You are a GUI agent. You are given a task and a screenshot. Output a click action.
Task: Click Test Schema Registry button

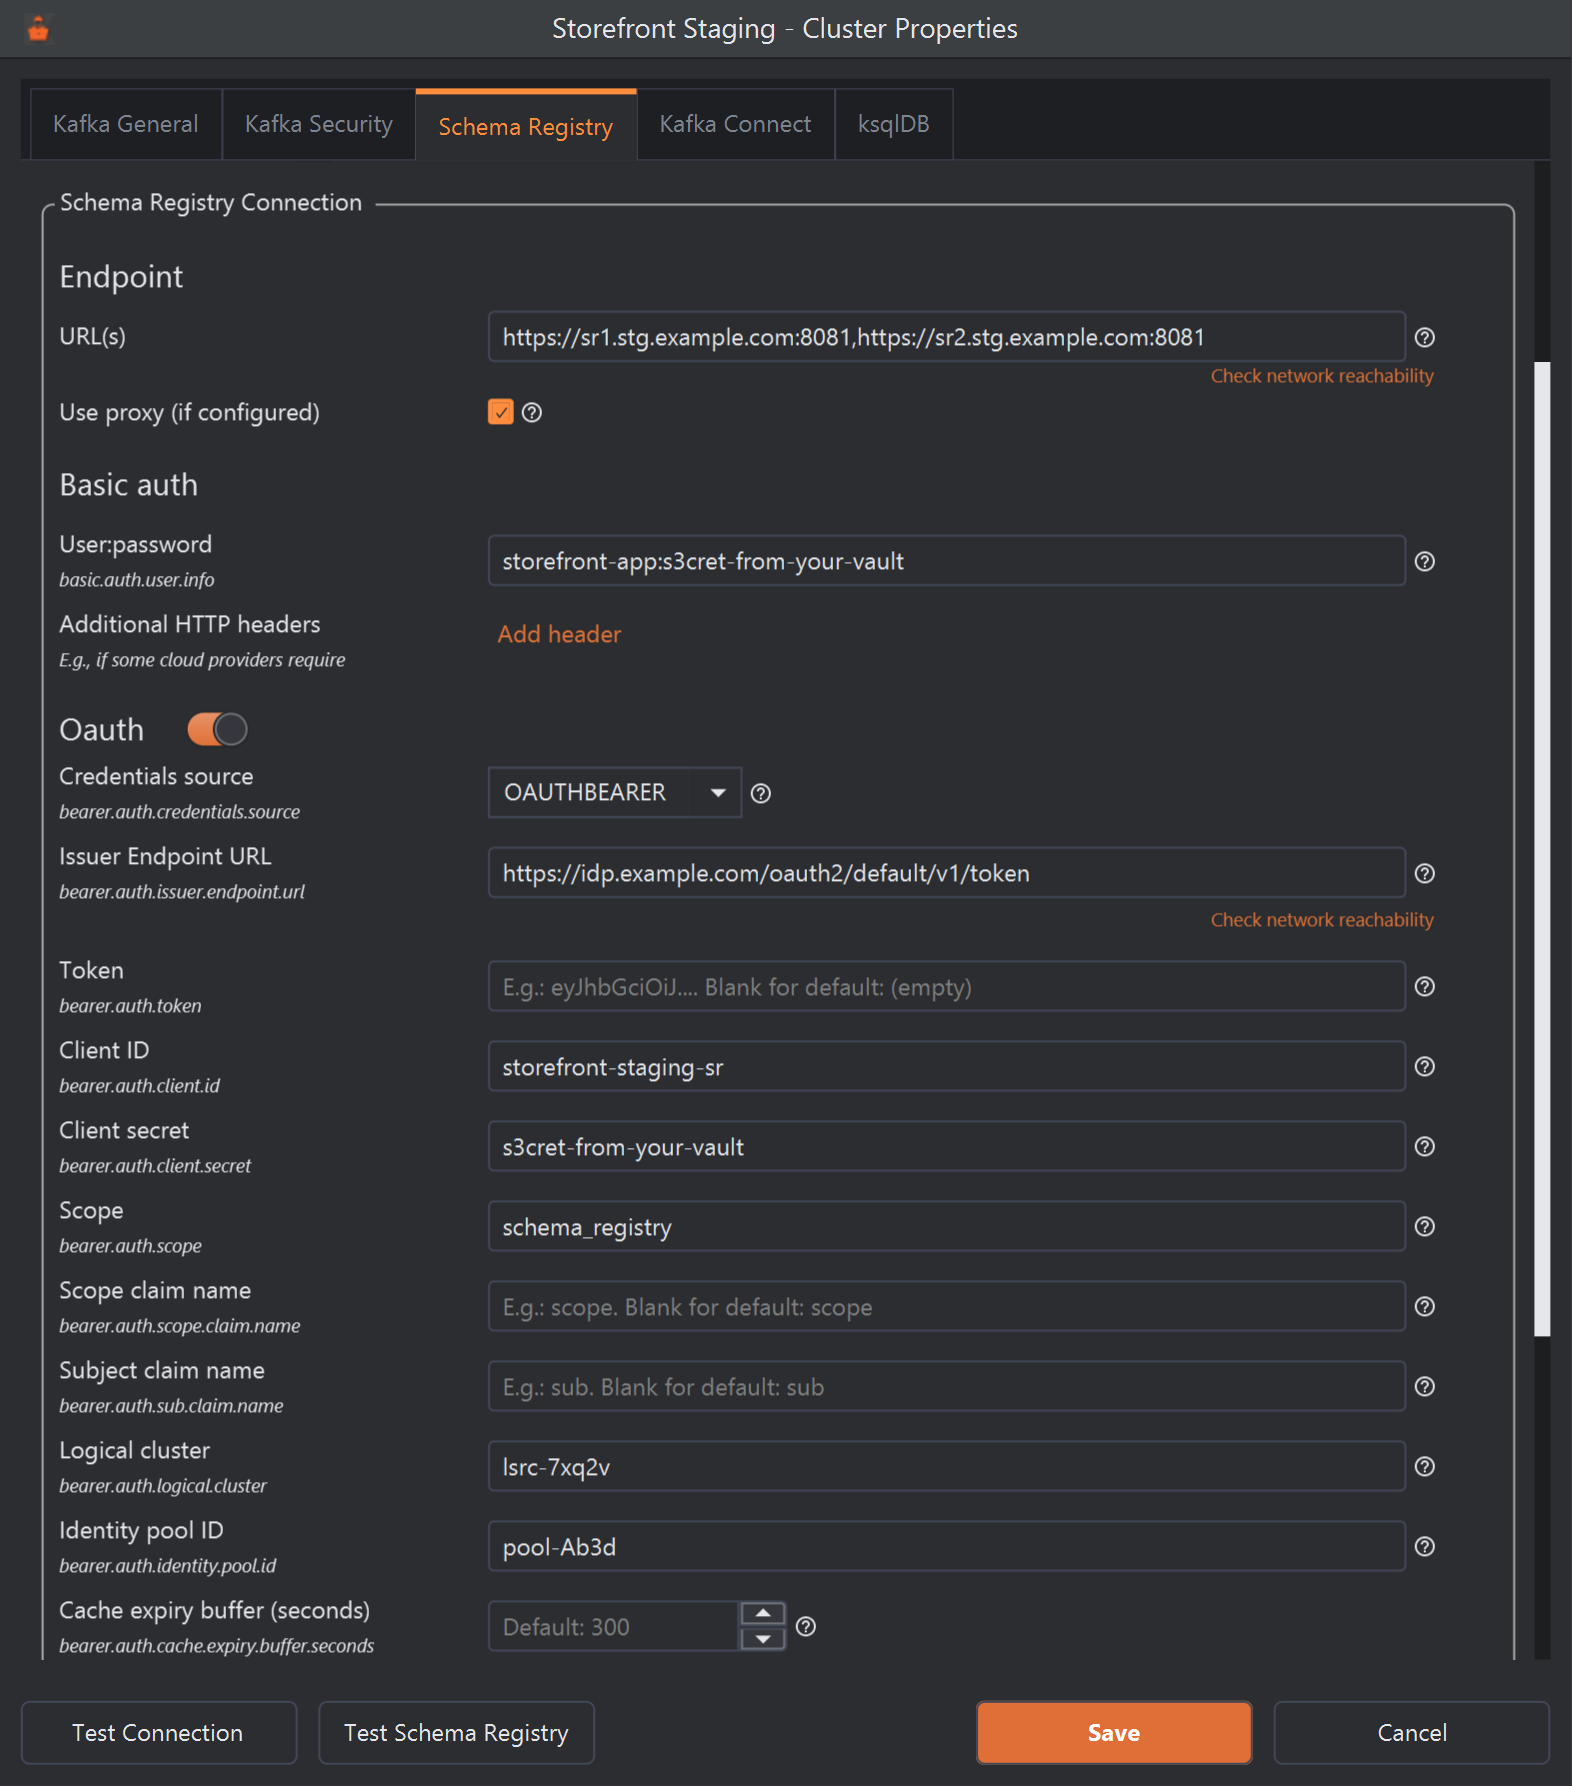point(456,1732)
